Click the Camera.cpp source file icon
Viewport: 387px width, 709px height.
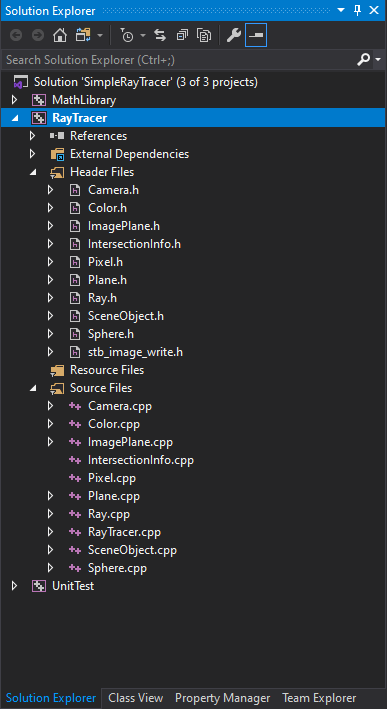[75, 406]
